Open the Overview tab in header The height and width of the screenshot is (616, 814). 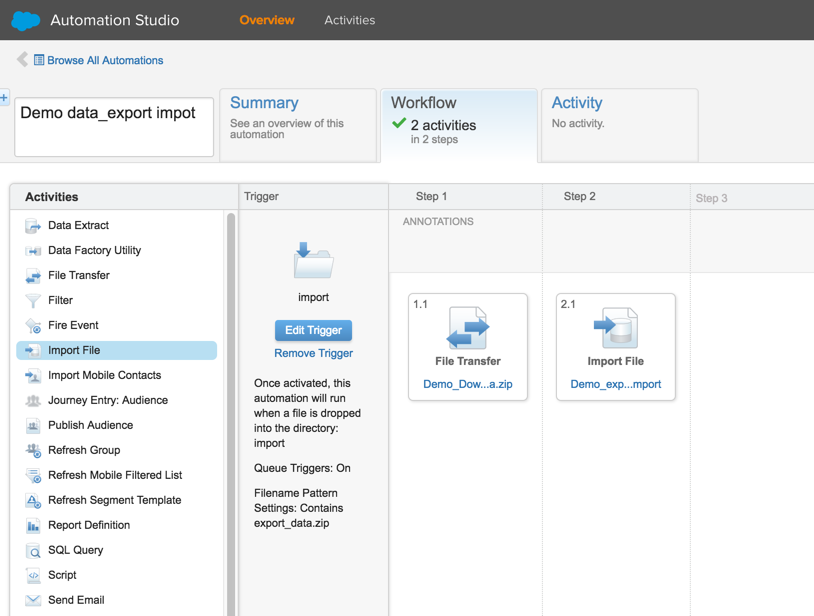[267, 20]
